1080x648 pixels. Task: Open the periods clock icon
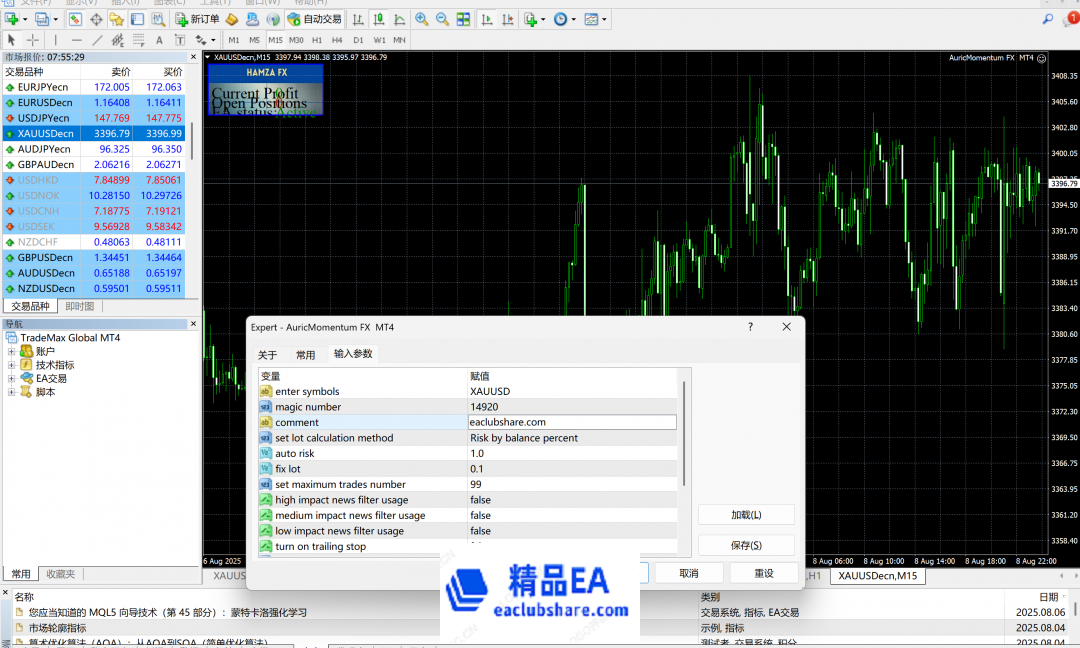point(561,19)
